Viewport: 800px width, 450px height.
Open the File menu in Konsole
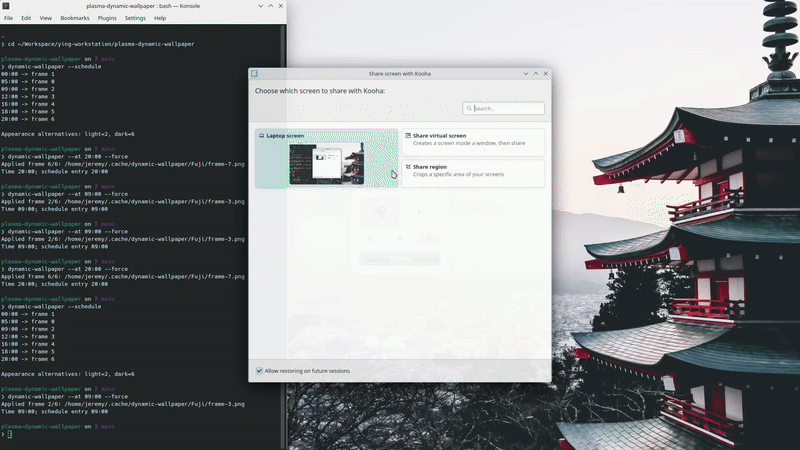point(8,18)
